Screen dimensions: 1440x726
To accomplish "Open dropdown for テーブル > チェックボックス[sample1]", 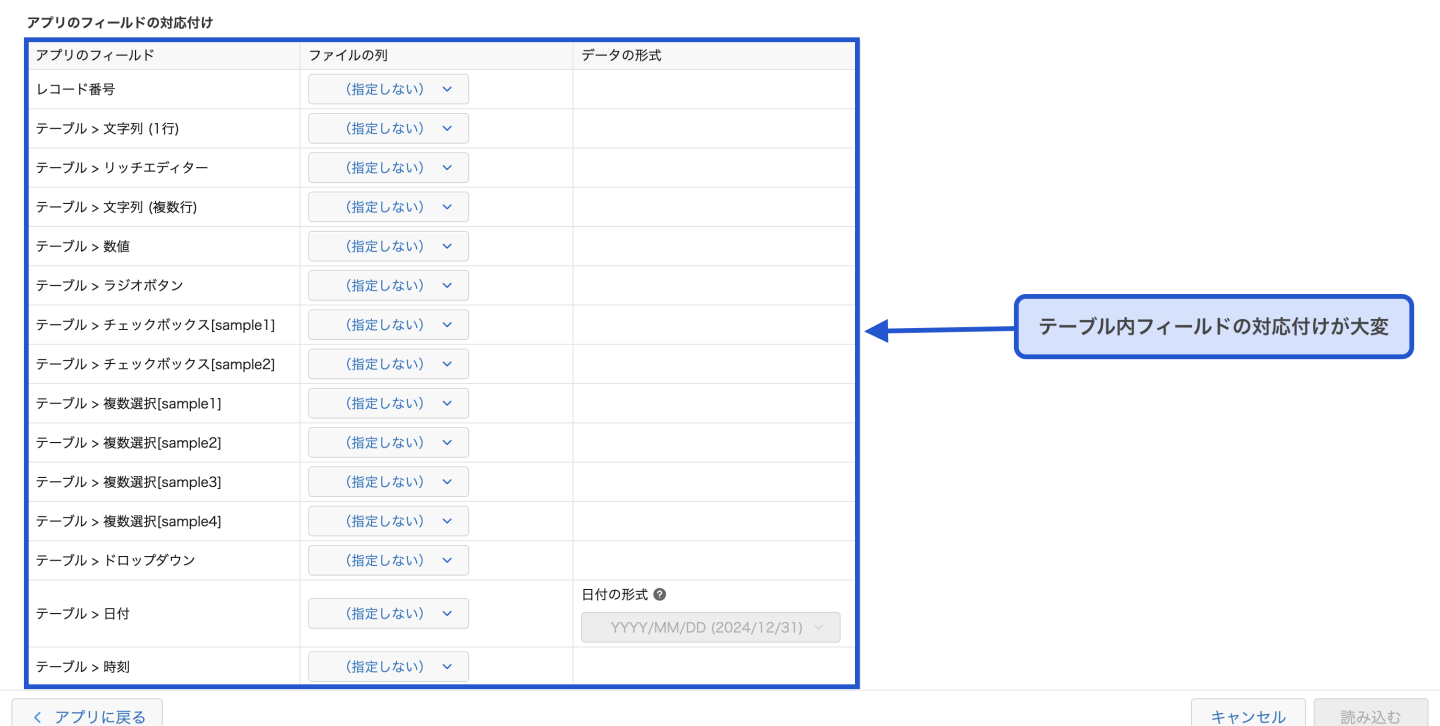I will click(x=388, y=325).
